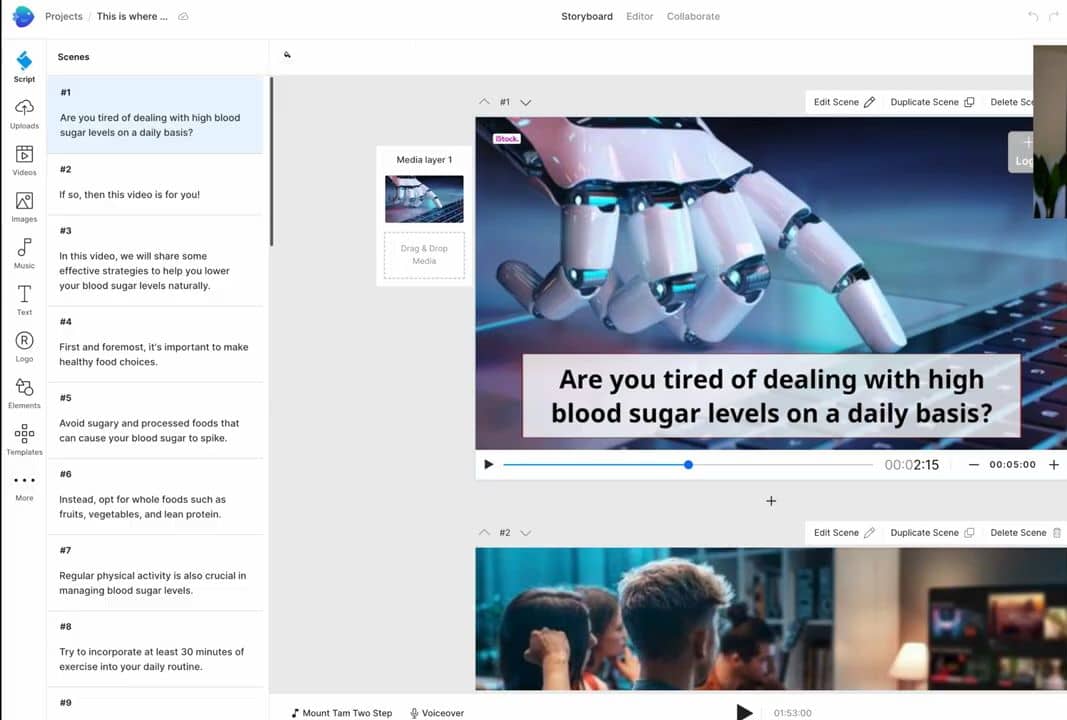The height and width of the screenshot is (720, 1067).
Task: Open the Templates panel icon
Action: 24,434
